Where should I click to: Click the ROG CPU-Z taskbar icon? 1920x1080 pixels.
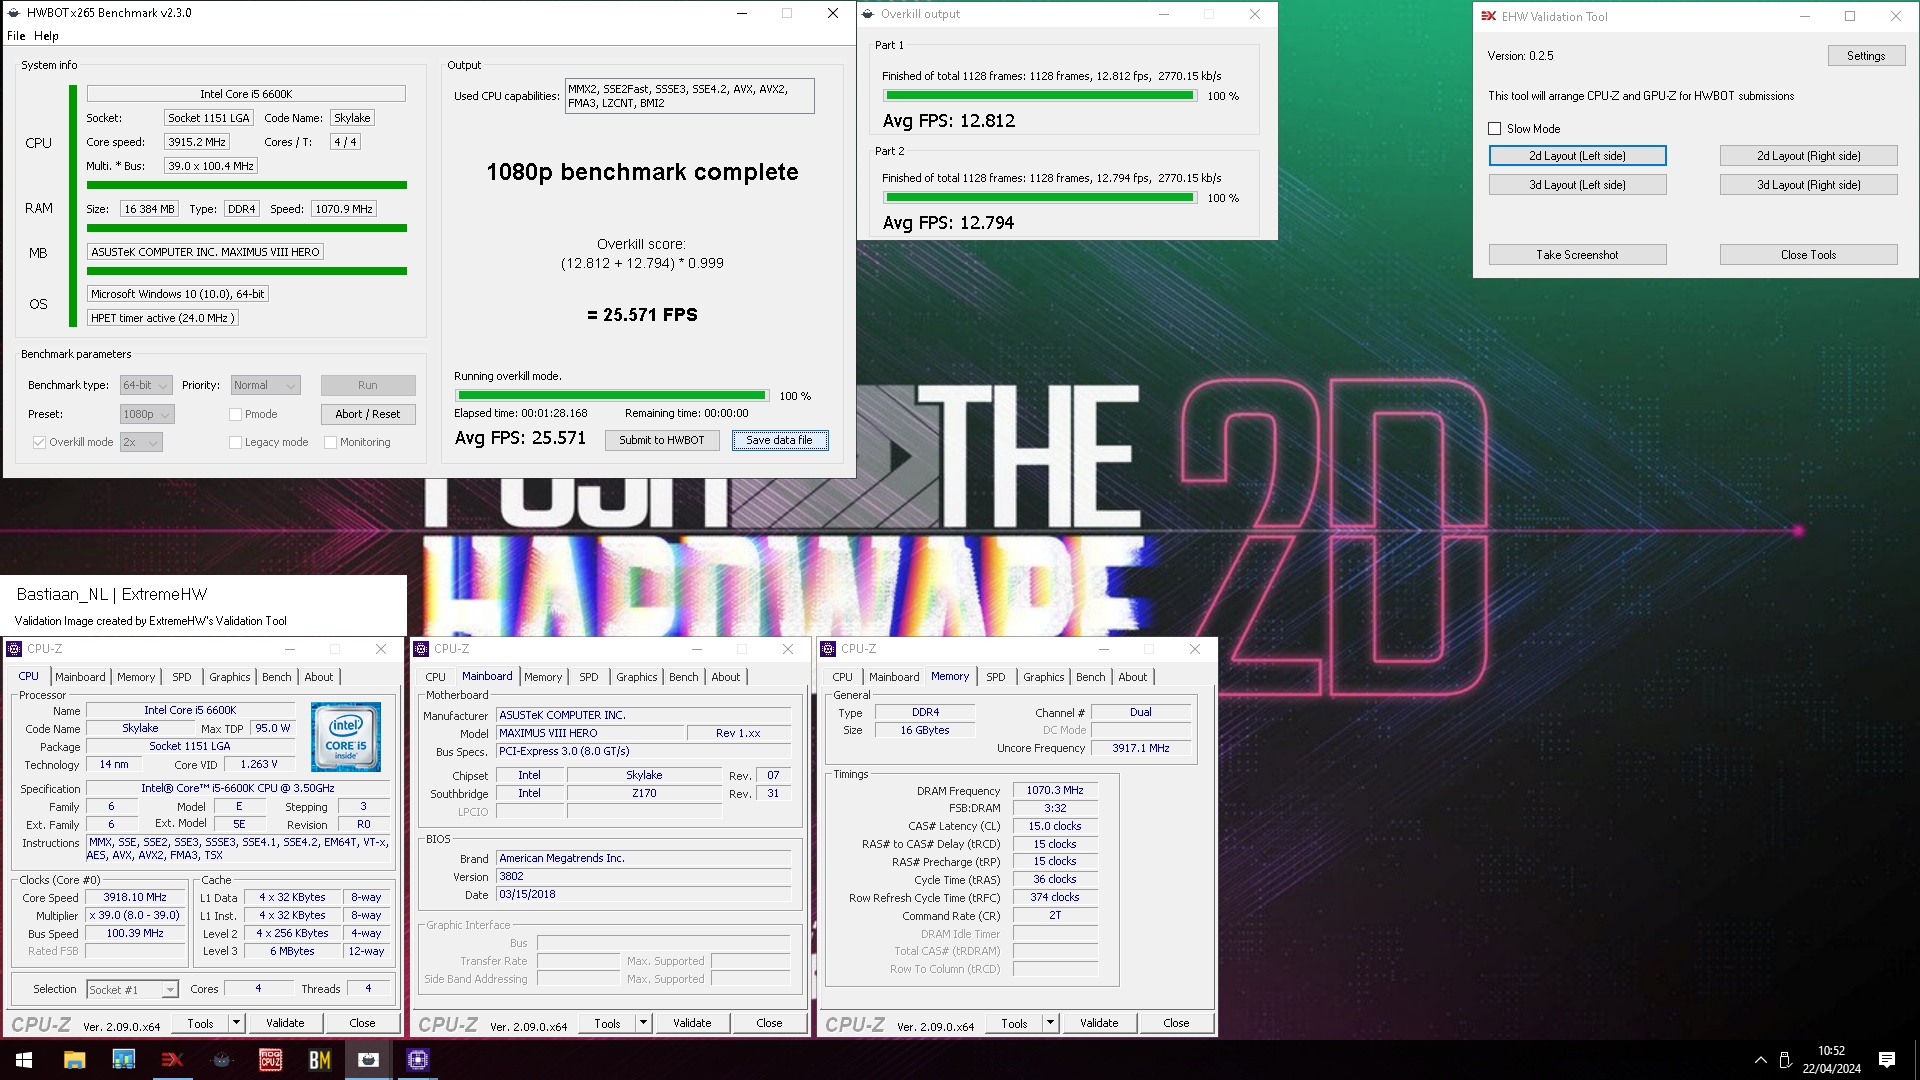click(270, 1060)
